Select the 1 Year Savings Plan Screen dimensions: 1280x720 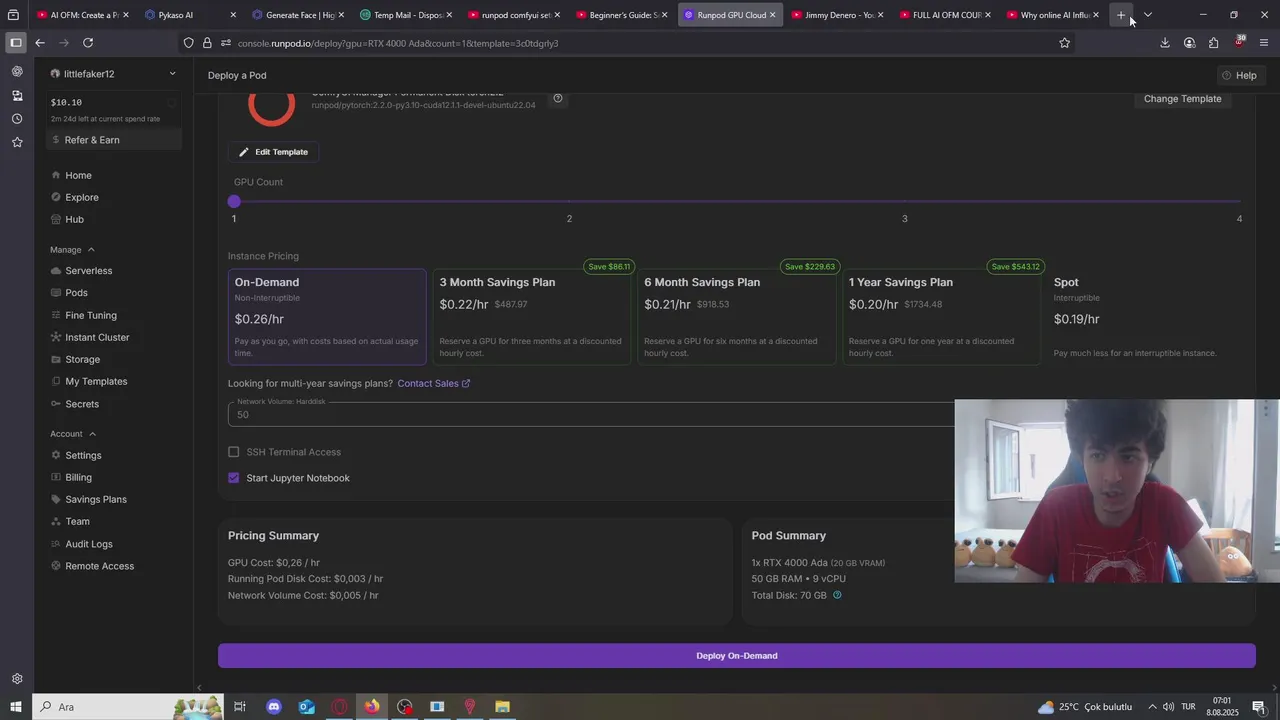[942, 317]
